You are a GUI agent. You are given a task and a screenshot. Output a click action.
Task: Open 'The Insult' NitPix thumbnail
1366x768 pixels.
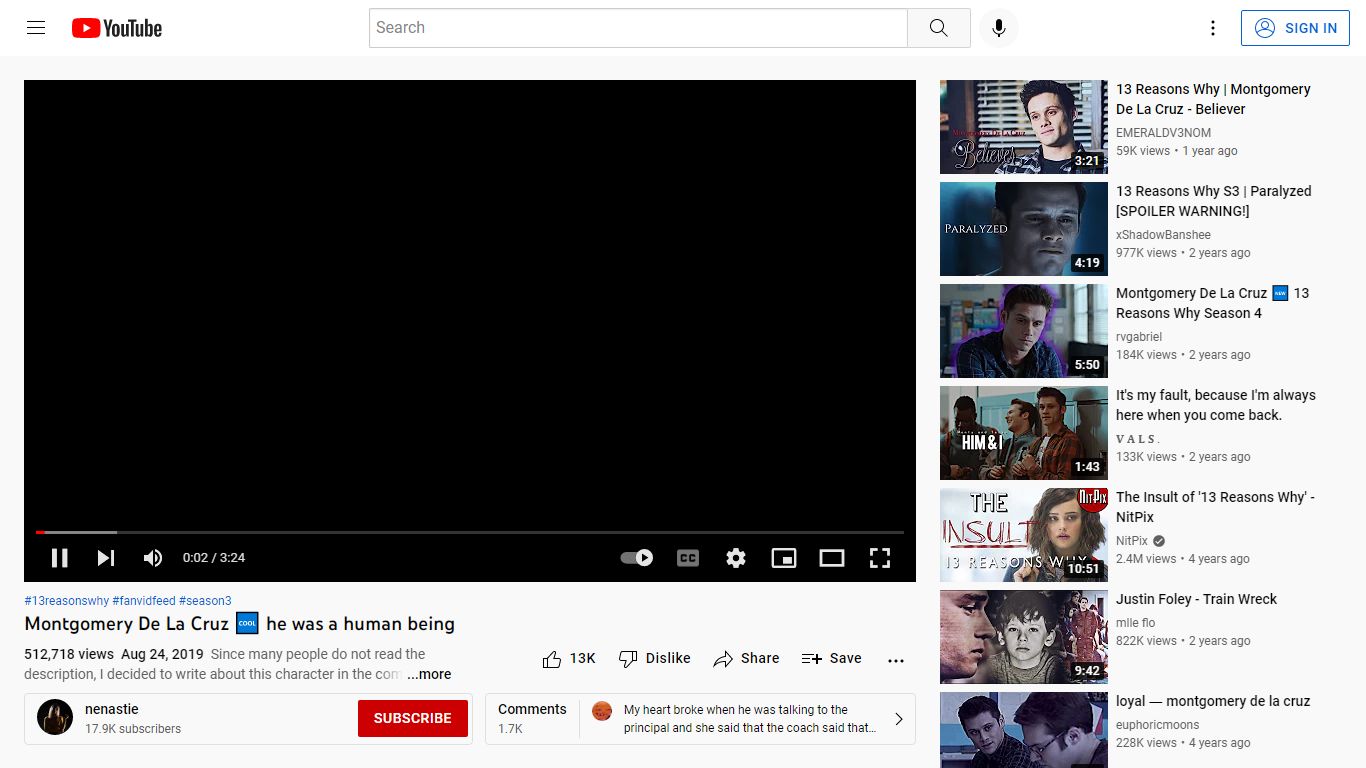tap(1024, 535)
